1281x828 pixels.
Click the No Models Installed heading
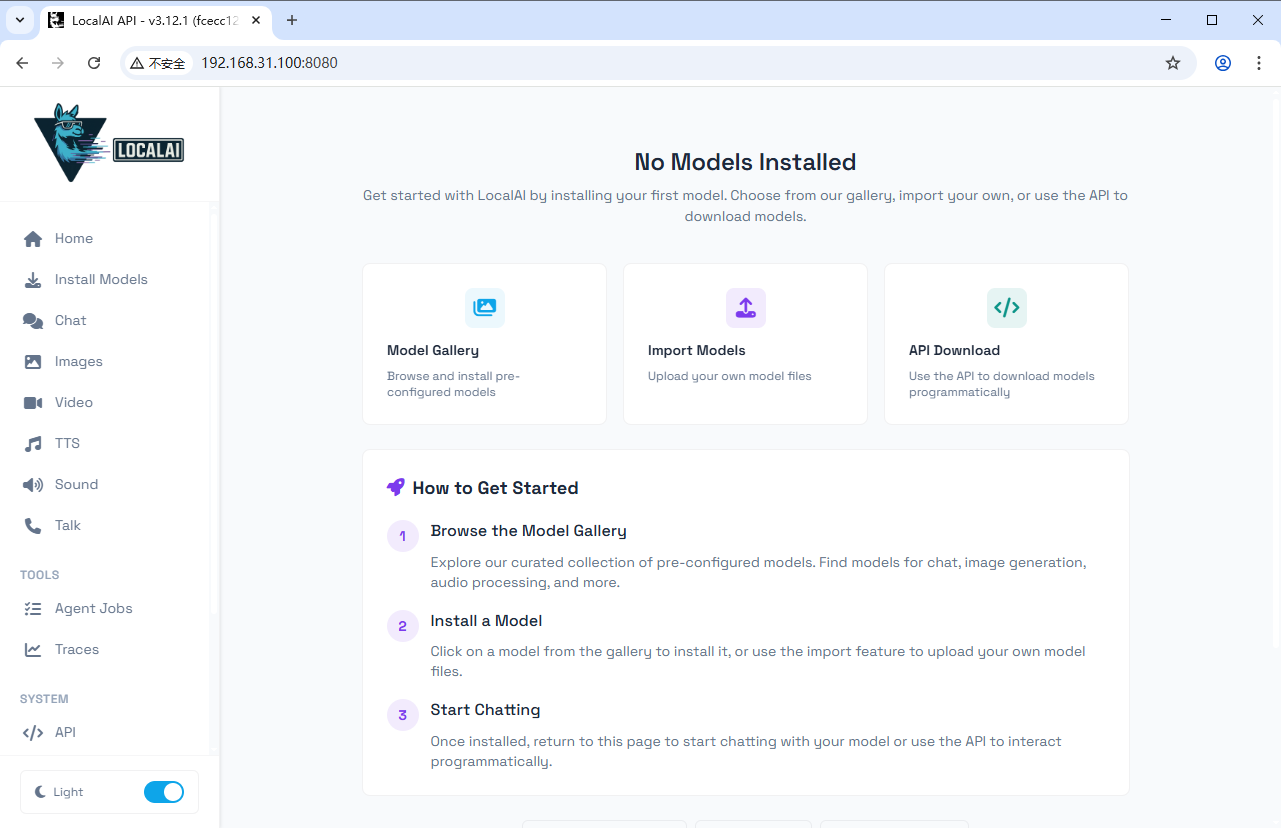(746, 162)
